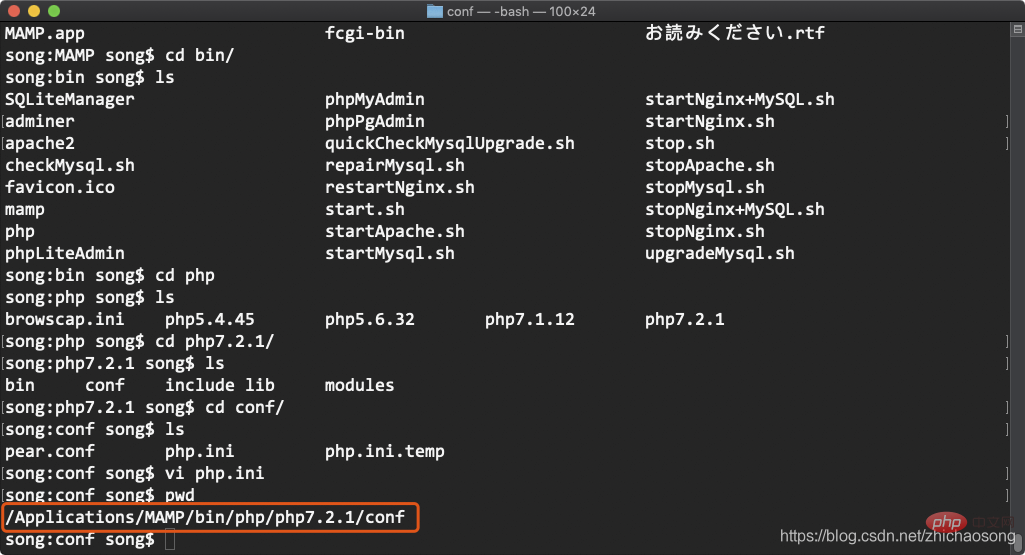The height and width of the screenshot is (555, 1025).
Task: Click 'restartNginx.sh' entry
Action: (399, 188)
